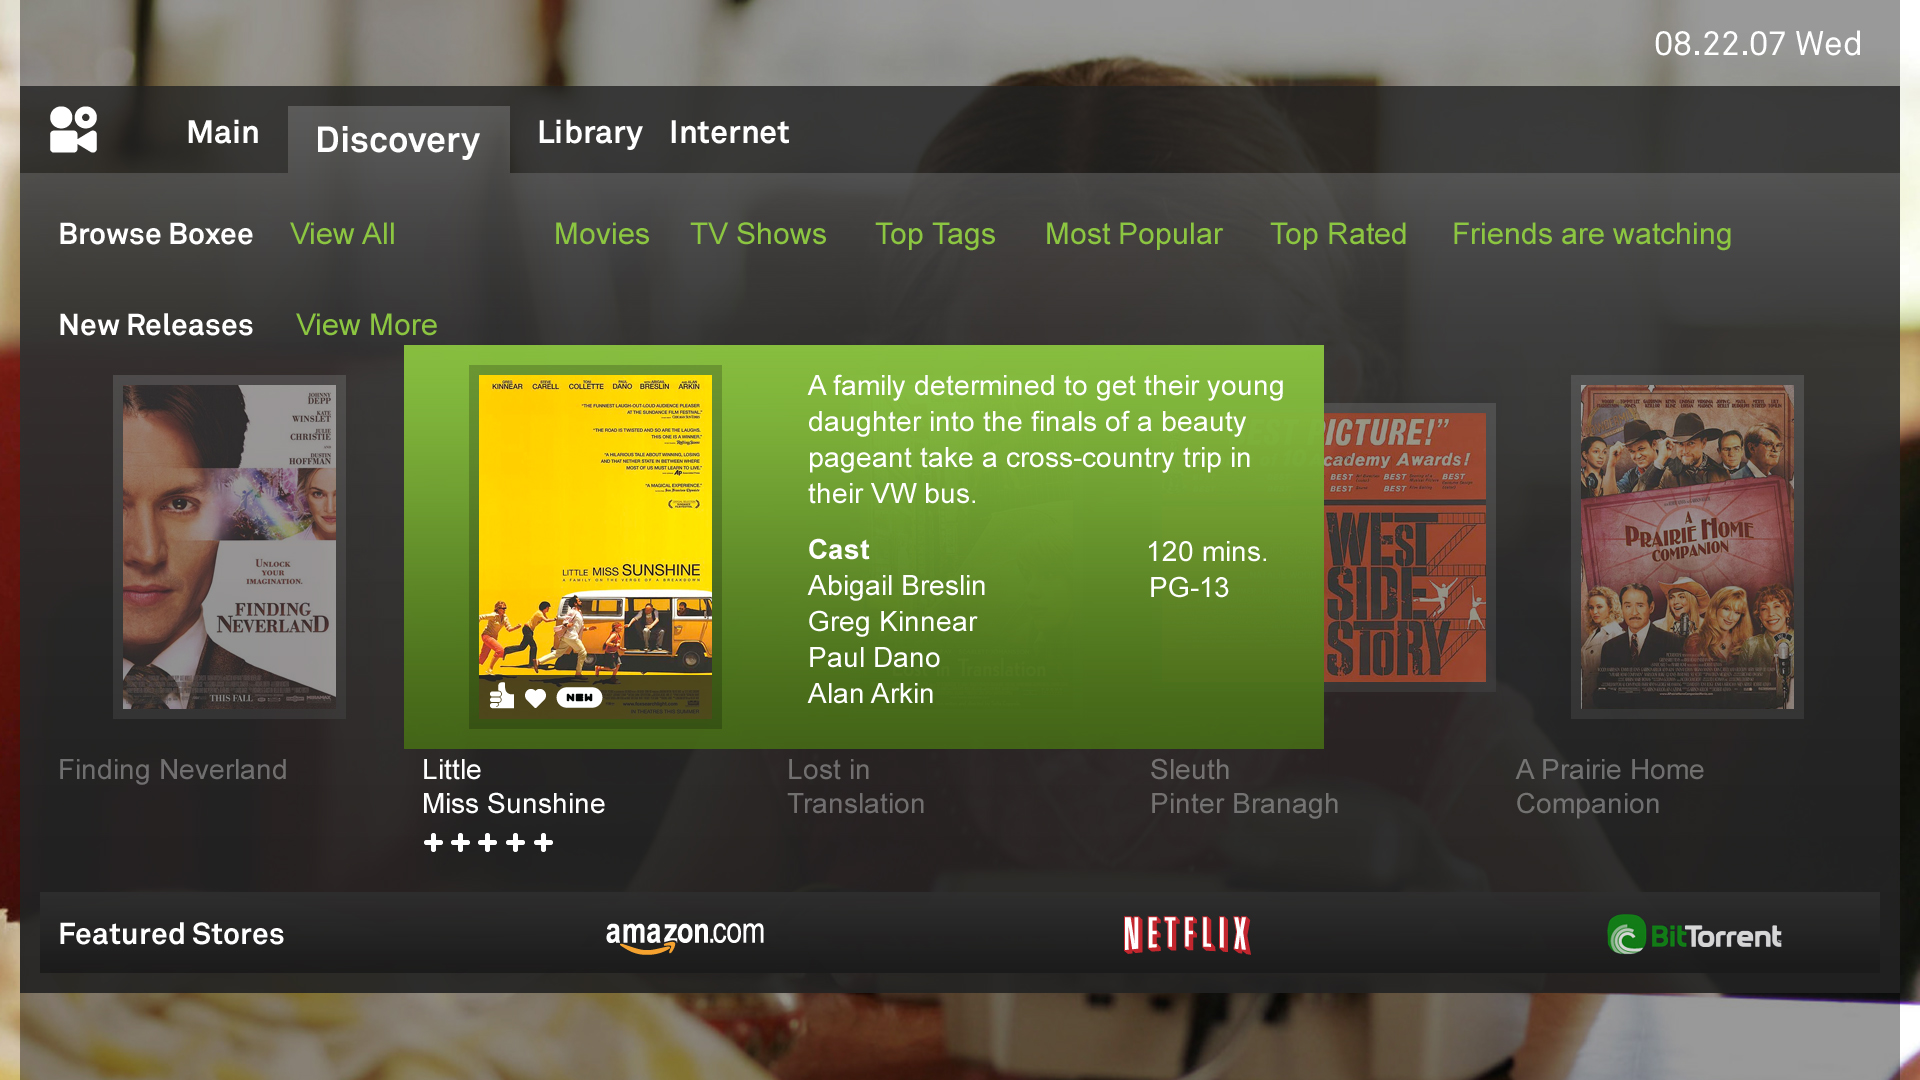The height and width of the screenshot is (1080, 1920).
Task: Open the BitTorrent store logo
Action: pos(1694,935)
